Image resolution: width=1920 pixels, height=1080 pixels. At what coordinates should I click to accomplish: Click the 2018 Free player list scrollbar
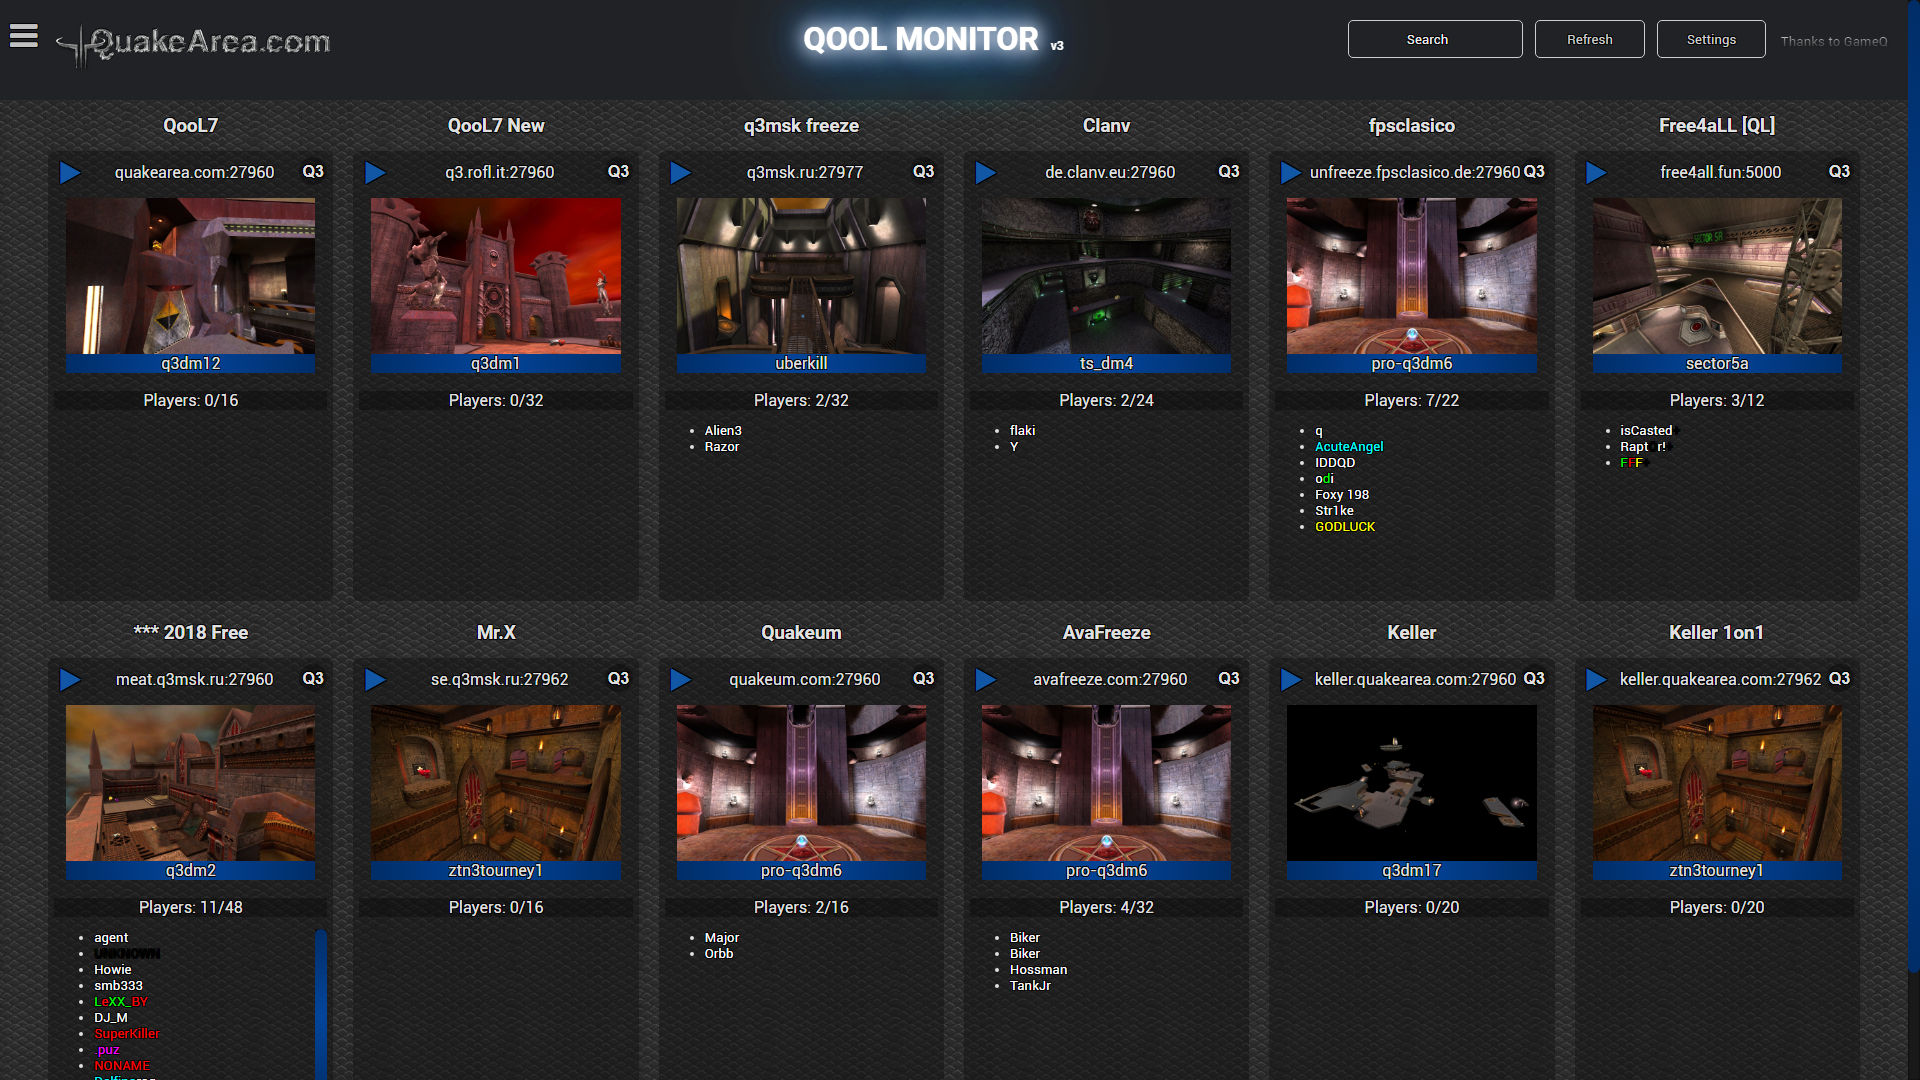321,1003
